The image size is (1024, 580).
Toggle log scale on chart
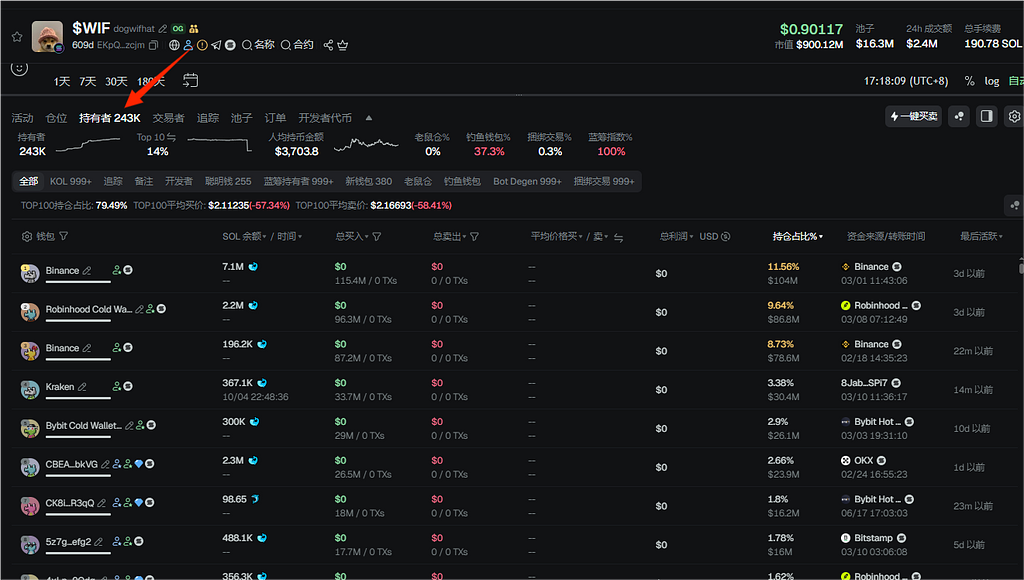pos(991,81)
